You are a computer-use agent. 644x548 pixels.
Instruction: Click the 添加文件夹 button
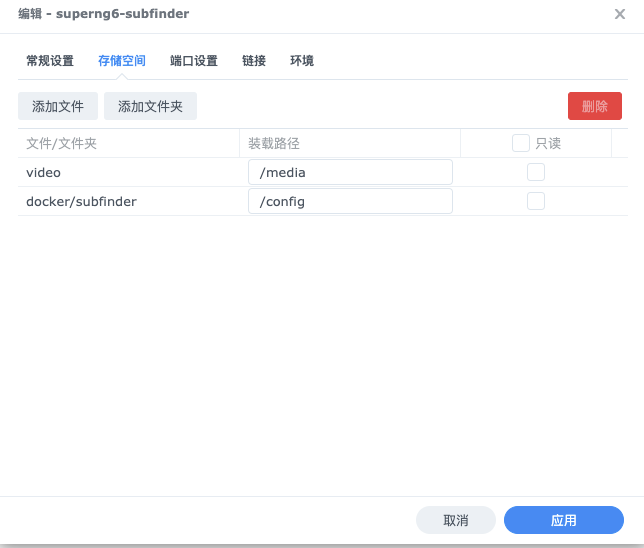pos(150,106)
